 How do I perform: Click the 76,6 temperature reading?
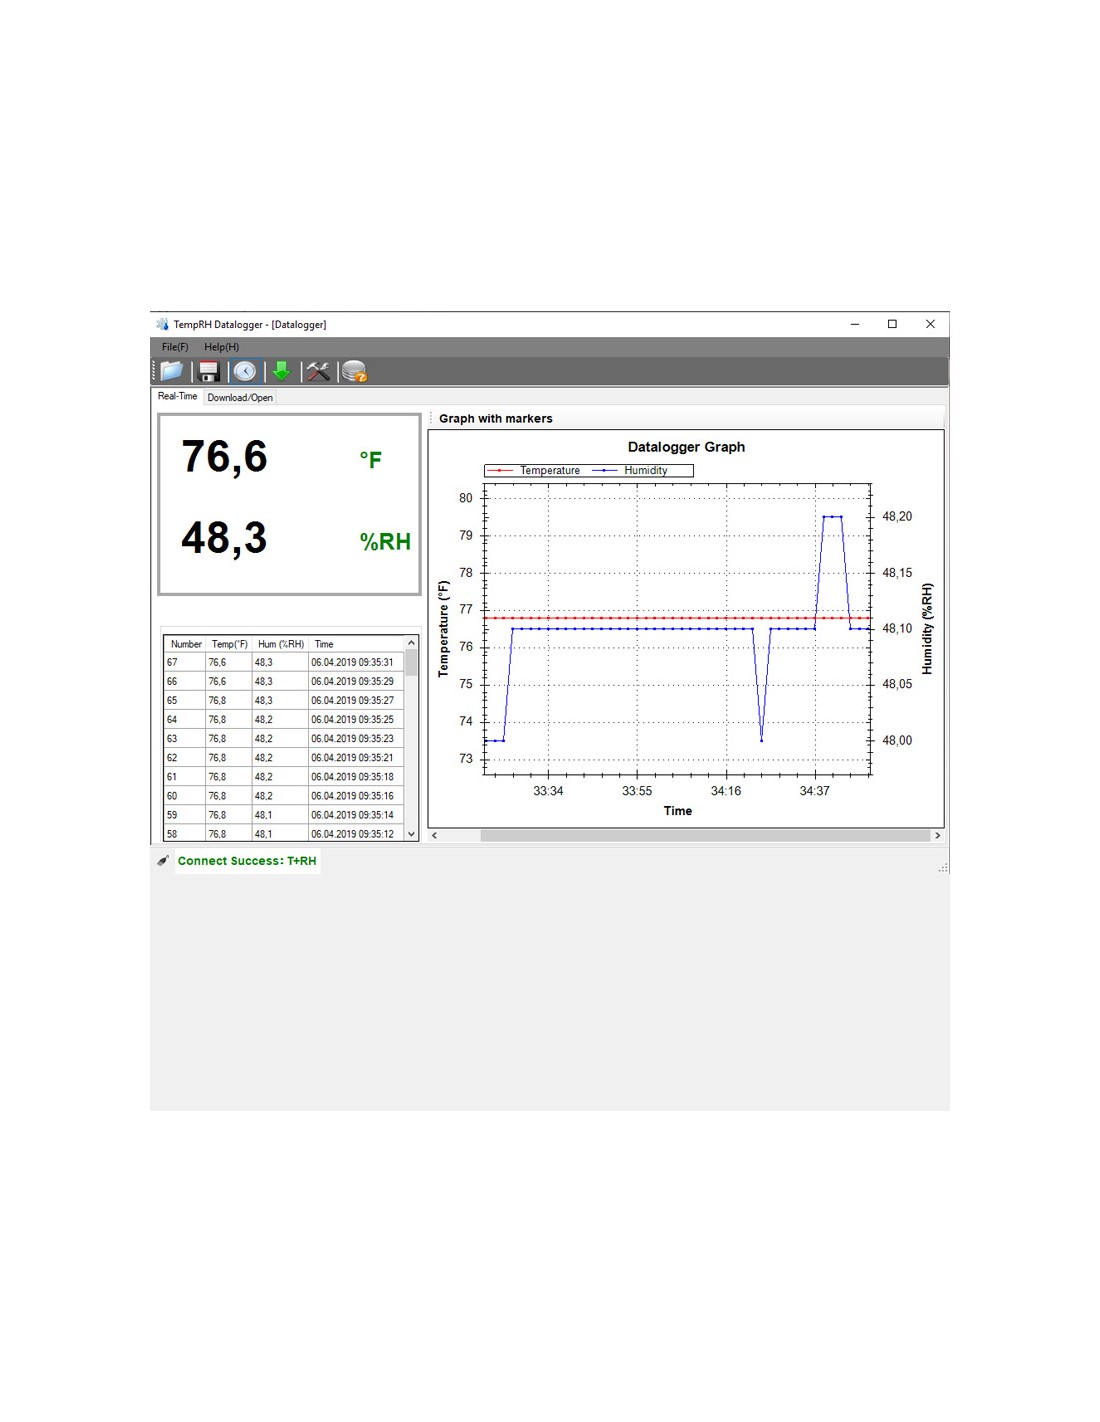pyautogui.click(x=225, y=457)
